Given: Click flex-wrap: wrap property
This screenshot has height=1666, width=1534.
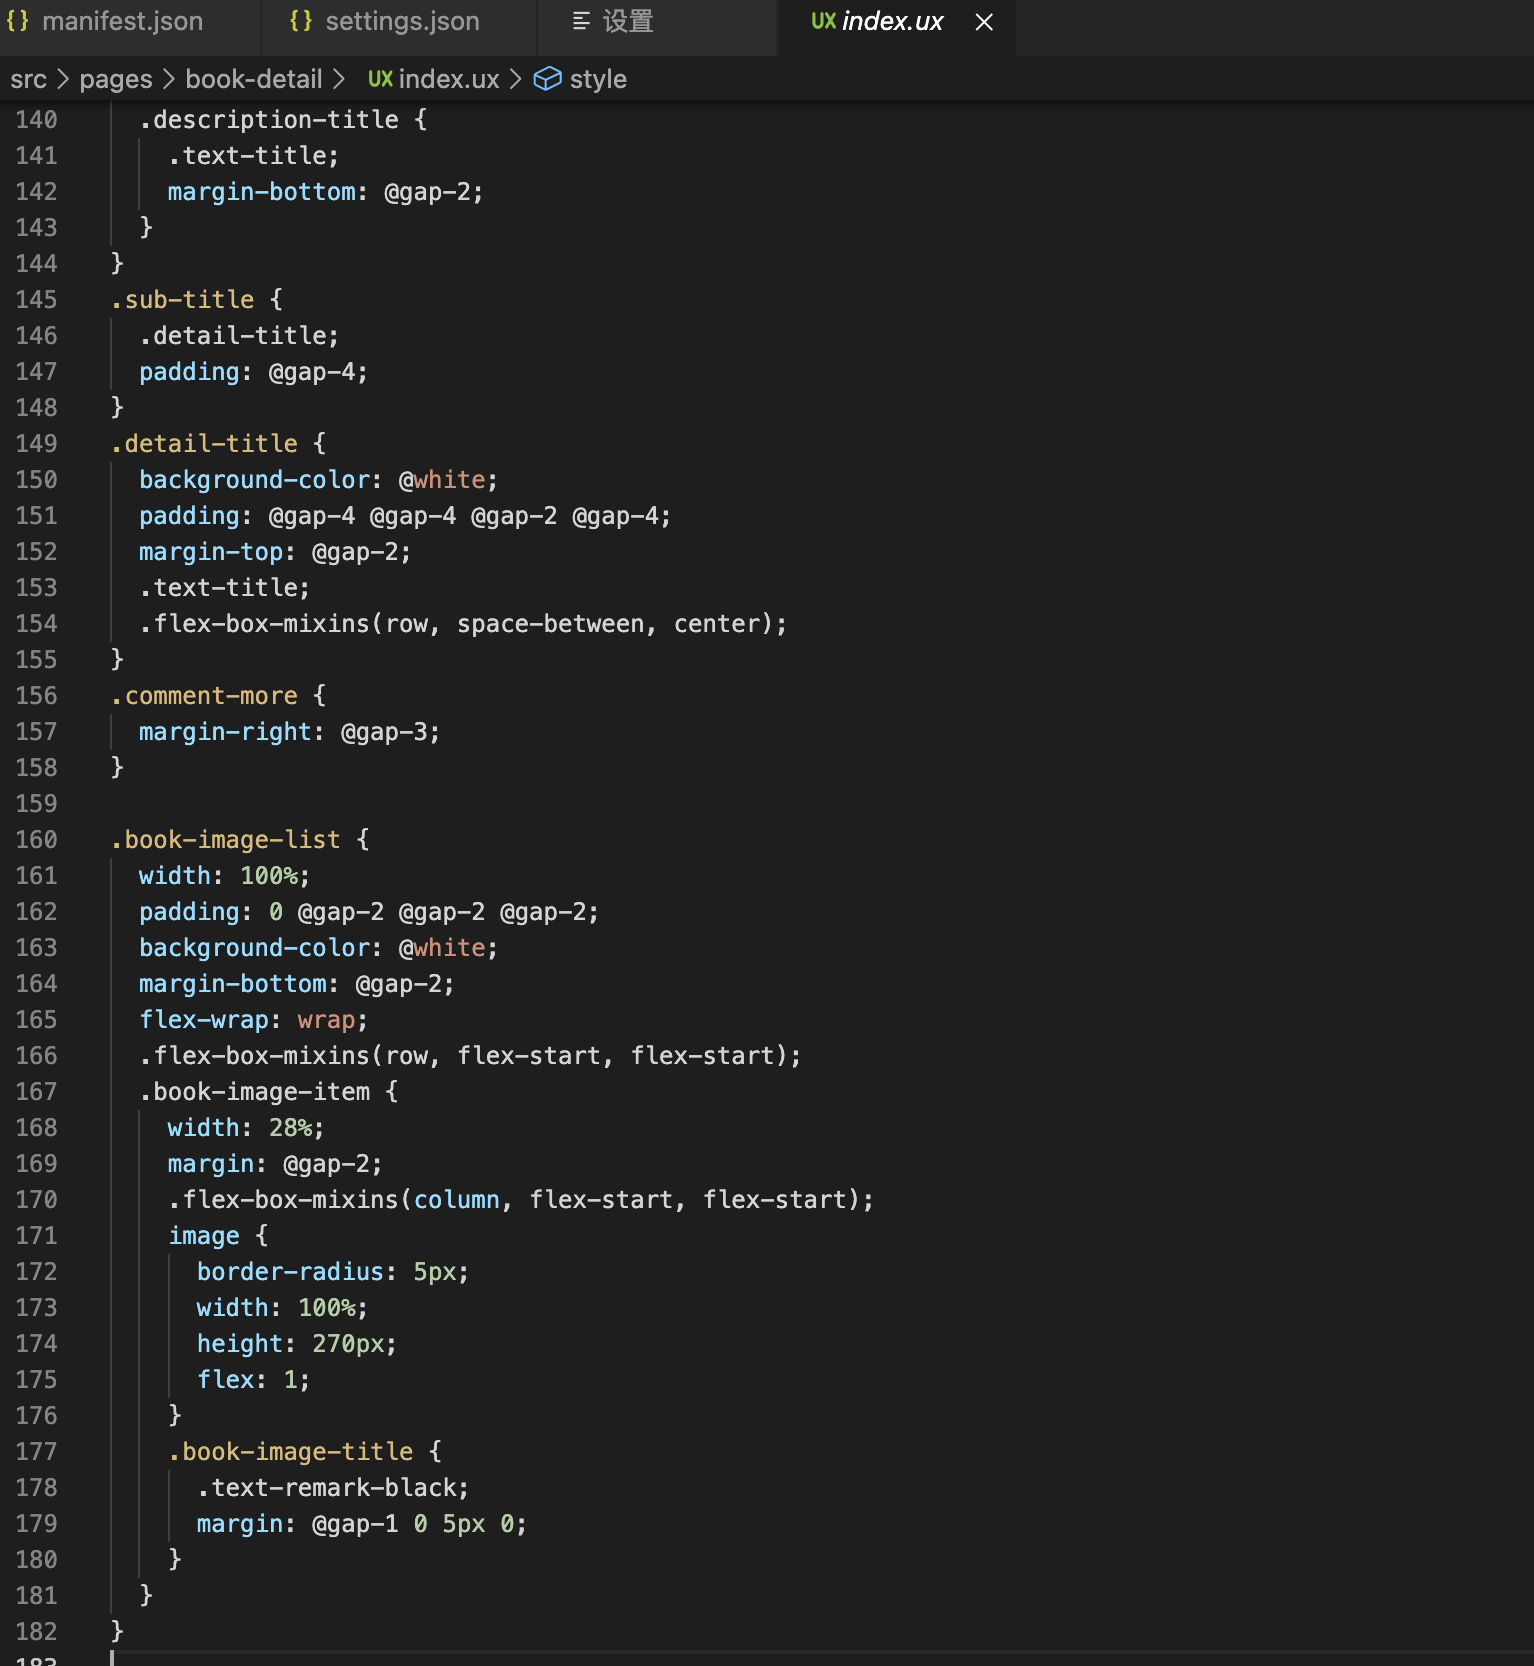Looking at the screenshot, I should click(x=253, y=1020).
